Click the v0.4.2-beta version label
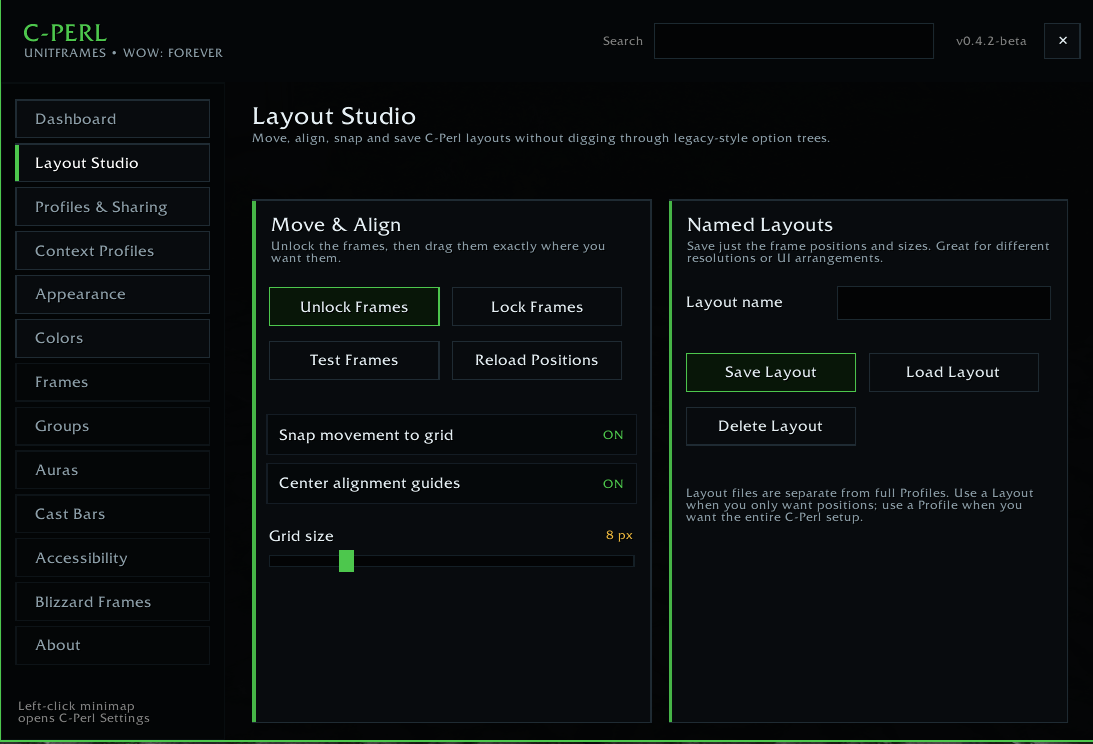 991,41
